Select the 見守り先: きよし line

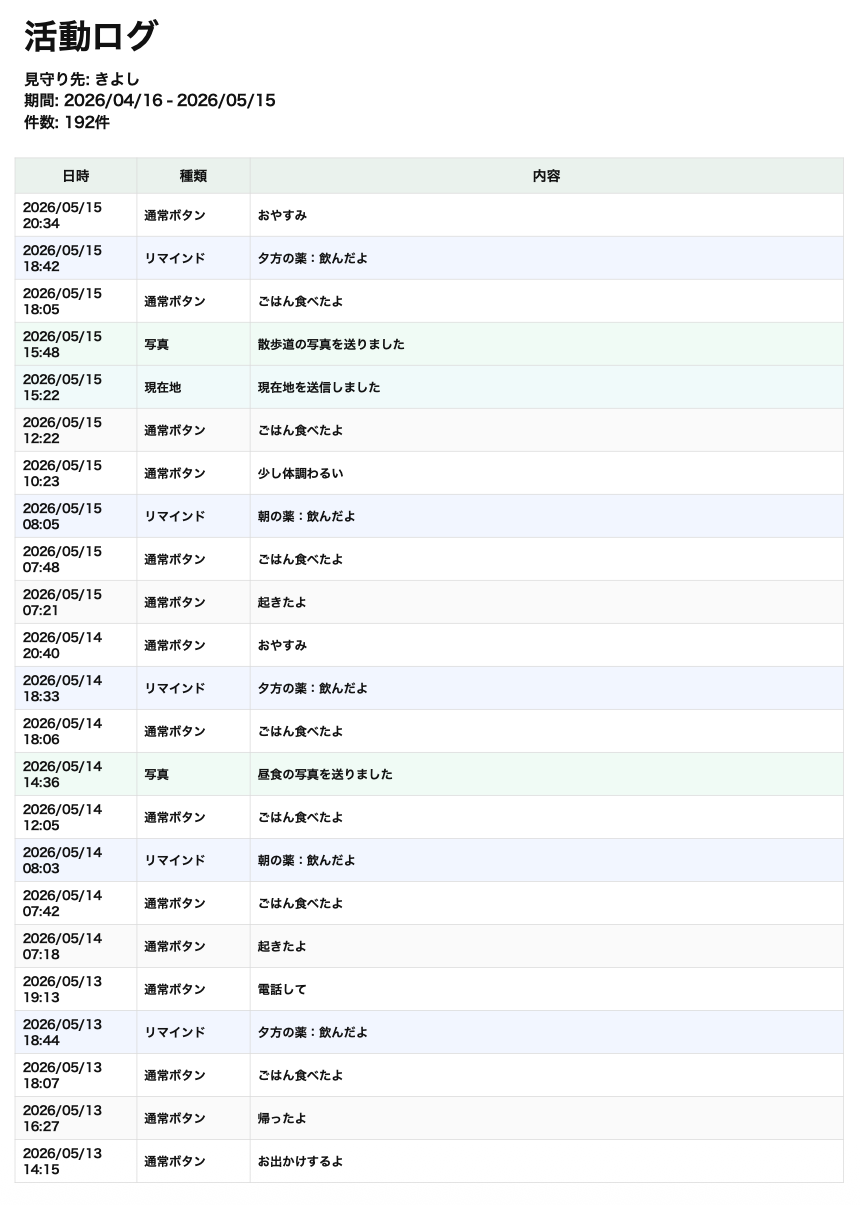[82, 79]
